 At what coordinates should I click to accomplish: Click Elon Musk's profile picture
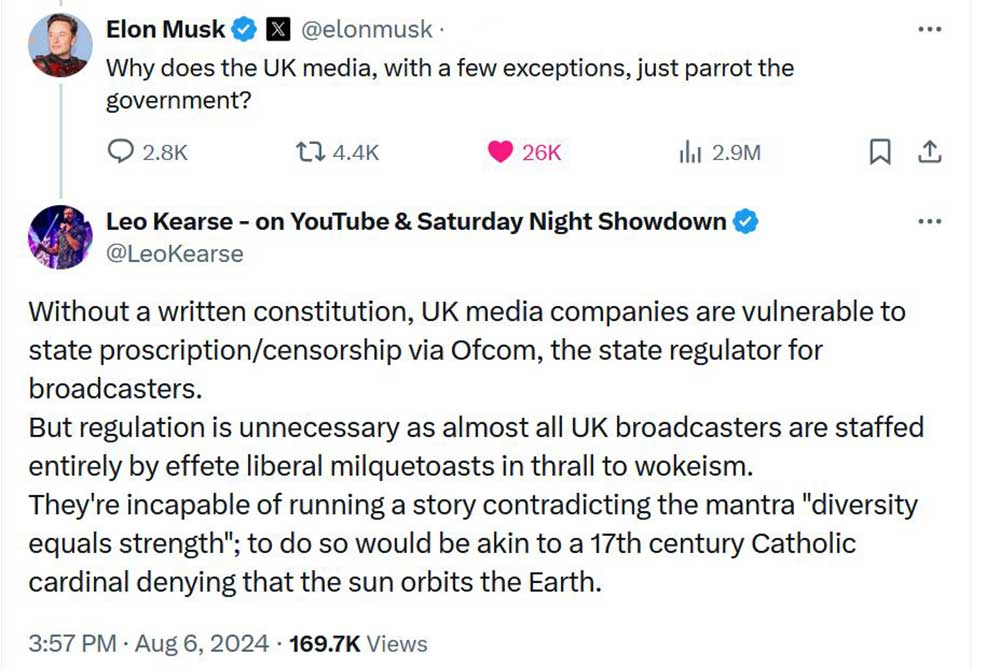pyautogui.click(x=62, y=45)
